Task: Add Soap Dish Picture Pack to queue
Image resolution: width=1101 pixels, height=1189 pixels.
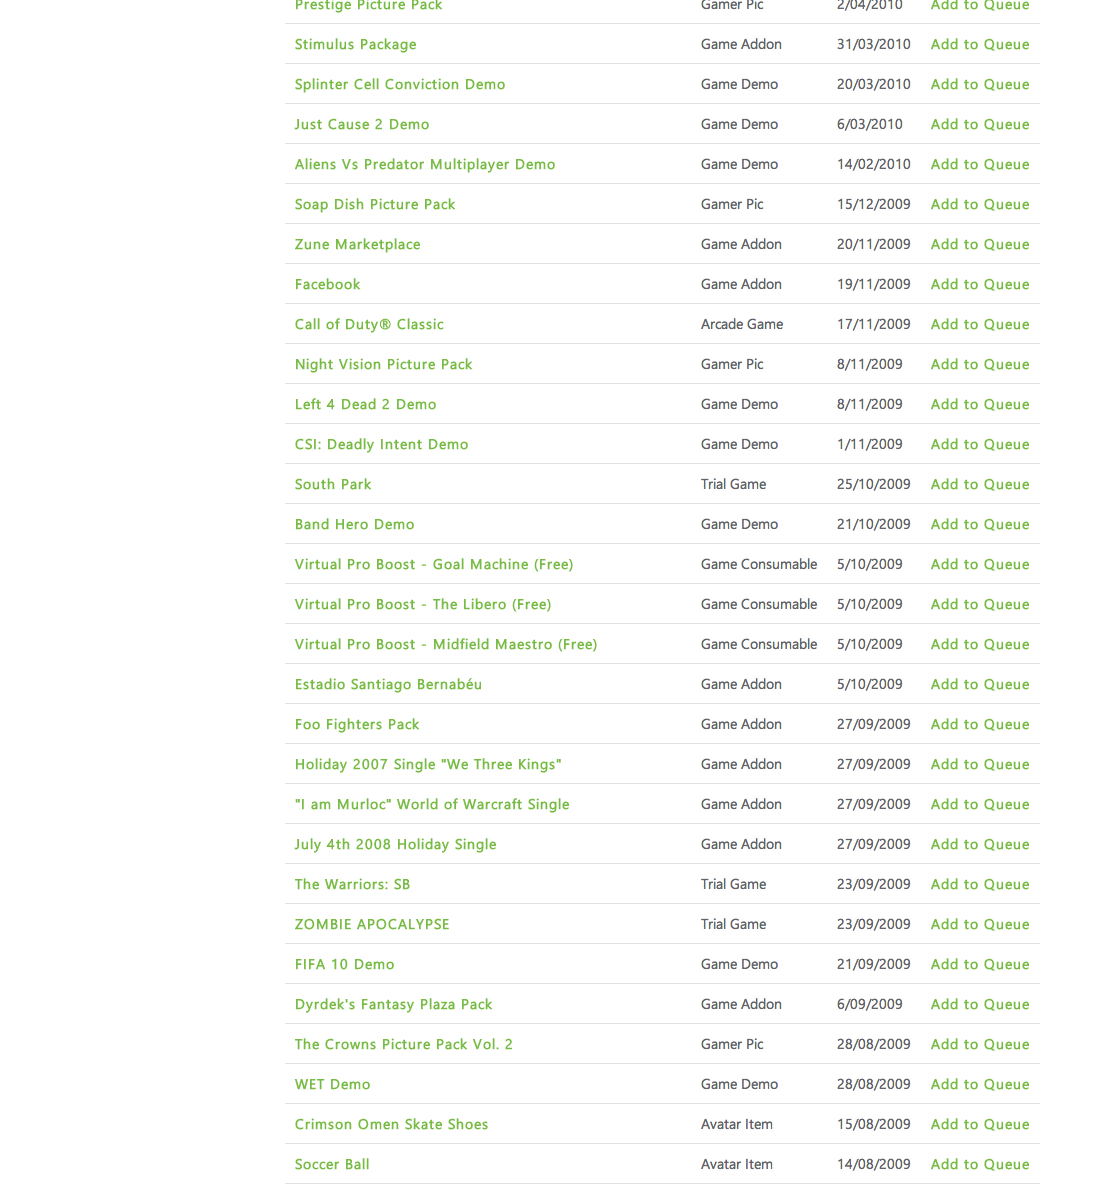Action: [980, 205]
